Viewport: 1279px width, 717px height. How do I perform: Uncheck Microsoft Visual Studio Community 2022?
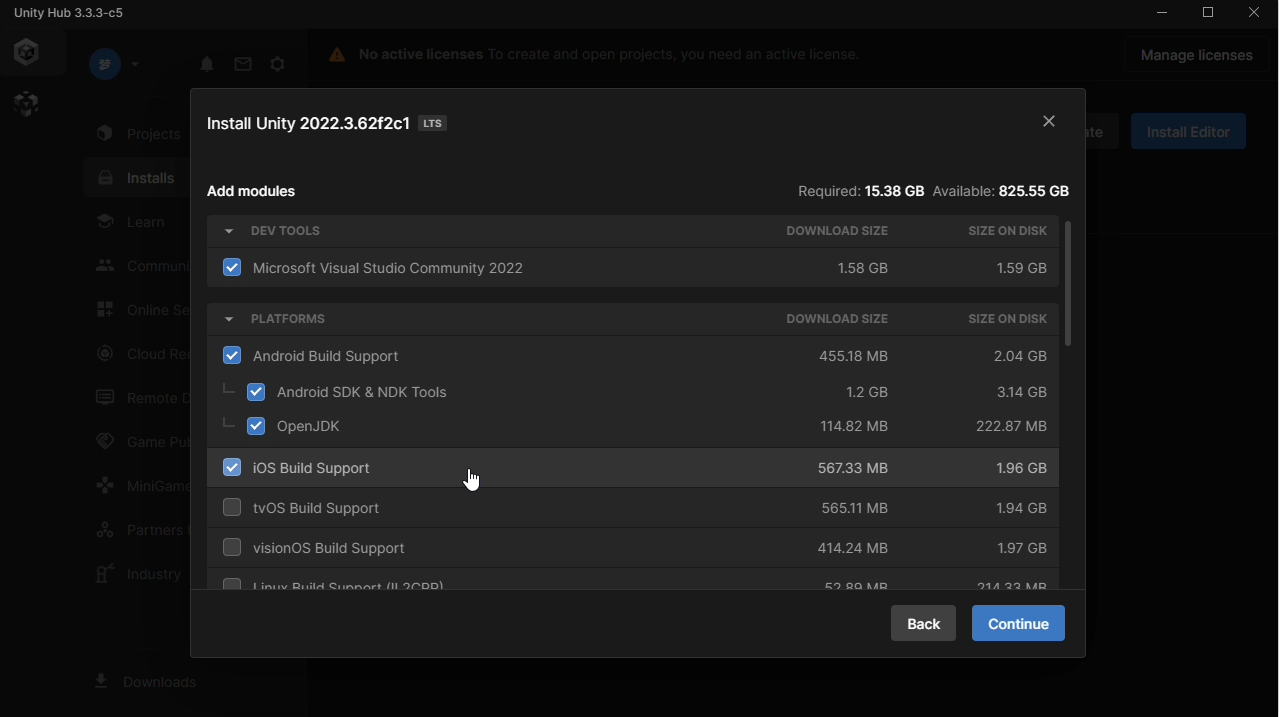pos(232,268)
